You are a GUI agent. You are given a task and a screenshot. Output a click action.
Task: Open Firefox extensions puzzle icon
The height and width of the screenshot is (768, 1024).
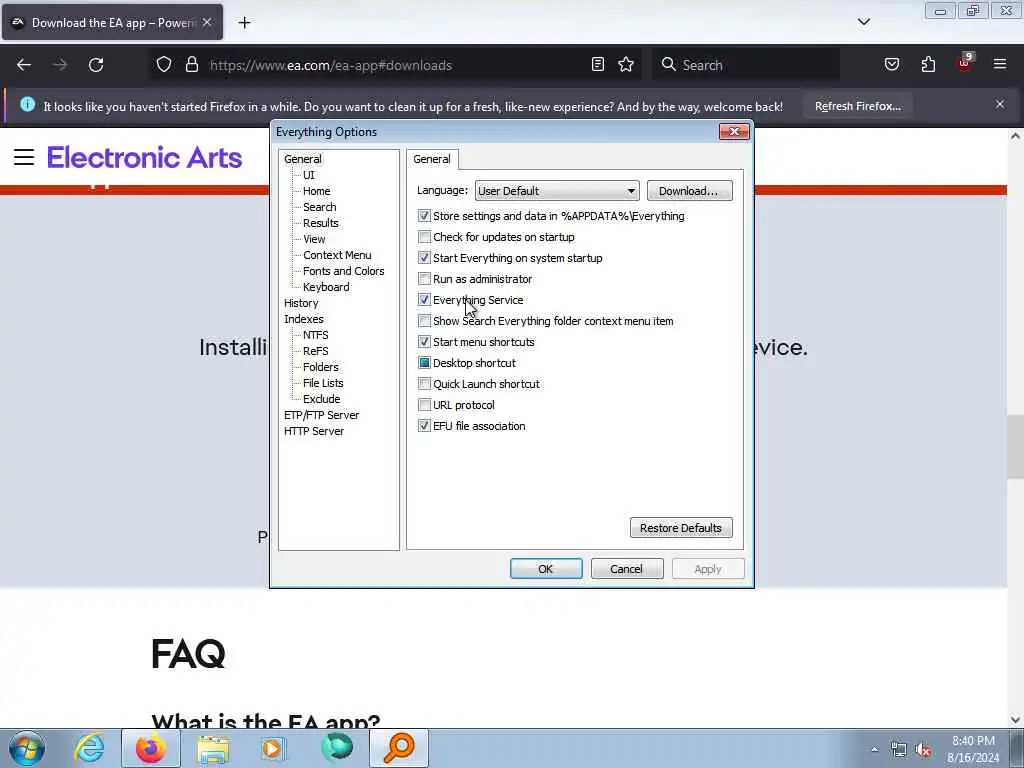point(928,65)
